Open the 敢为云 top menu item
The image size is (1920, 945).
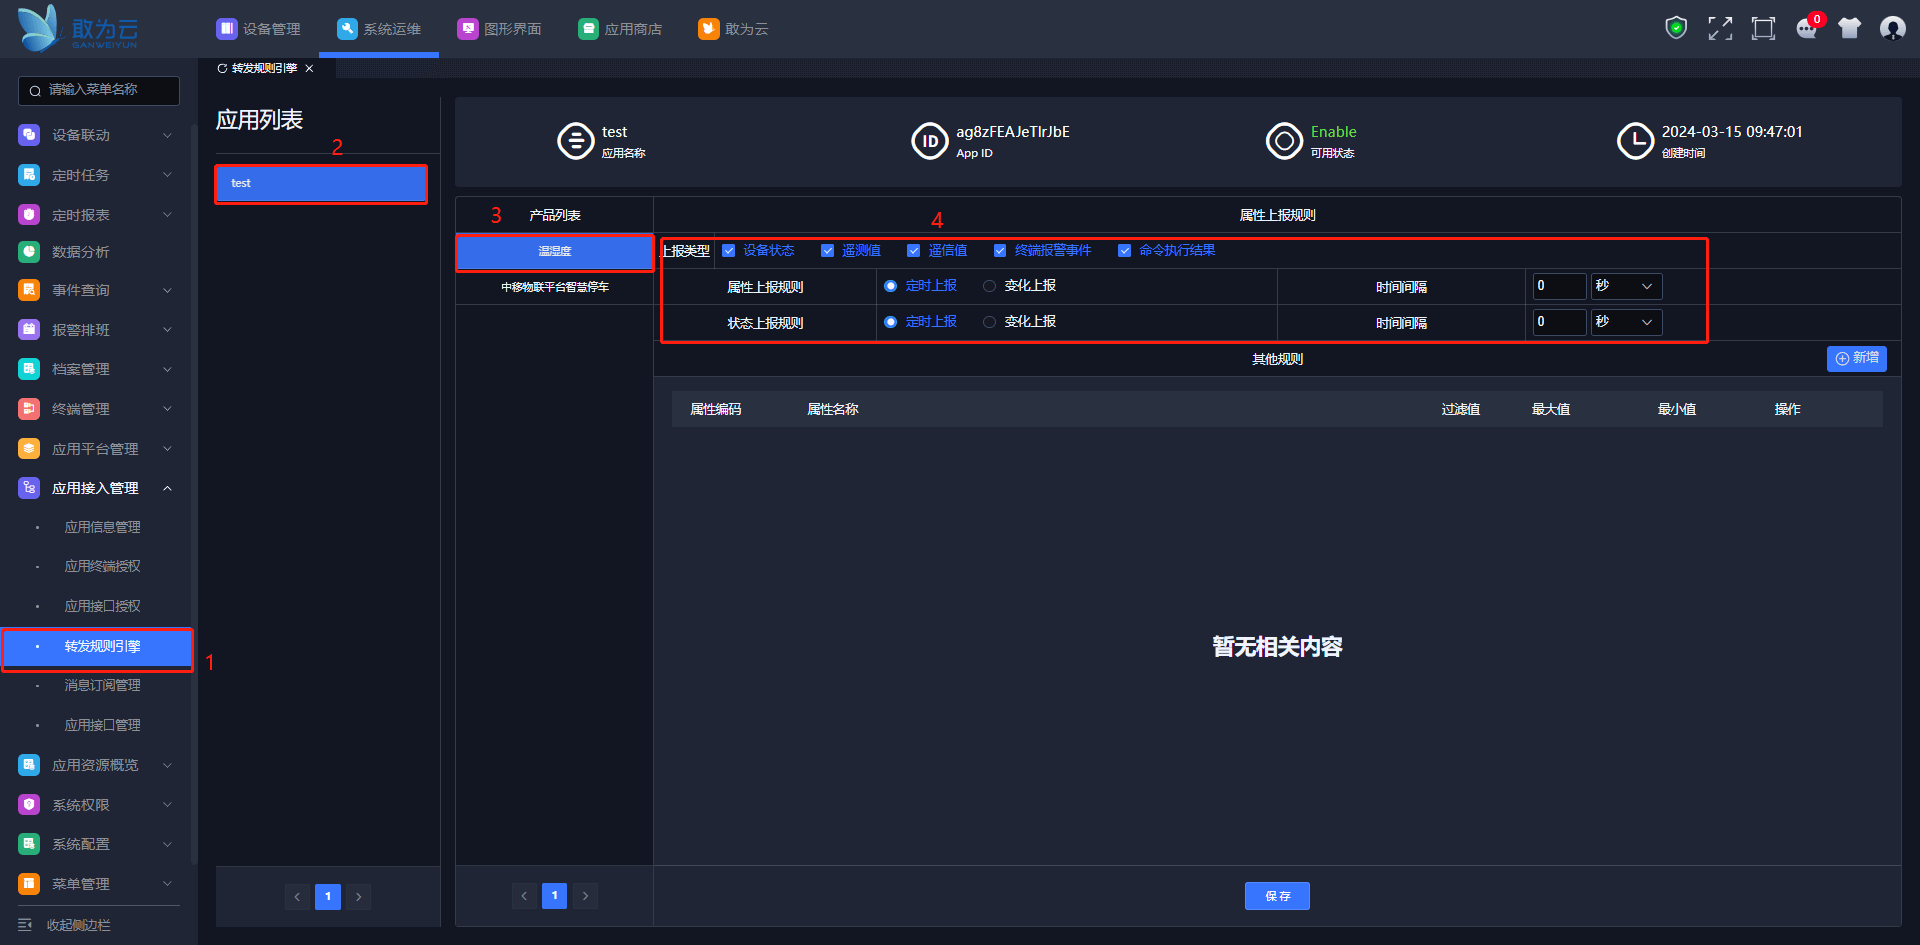(x=733, y=29)
